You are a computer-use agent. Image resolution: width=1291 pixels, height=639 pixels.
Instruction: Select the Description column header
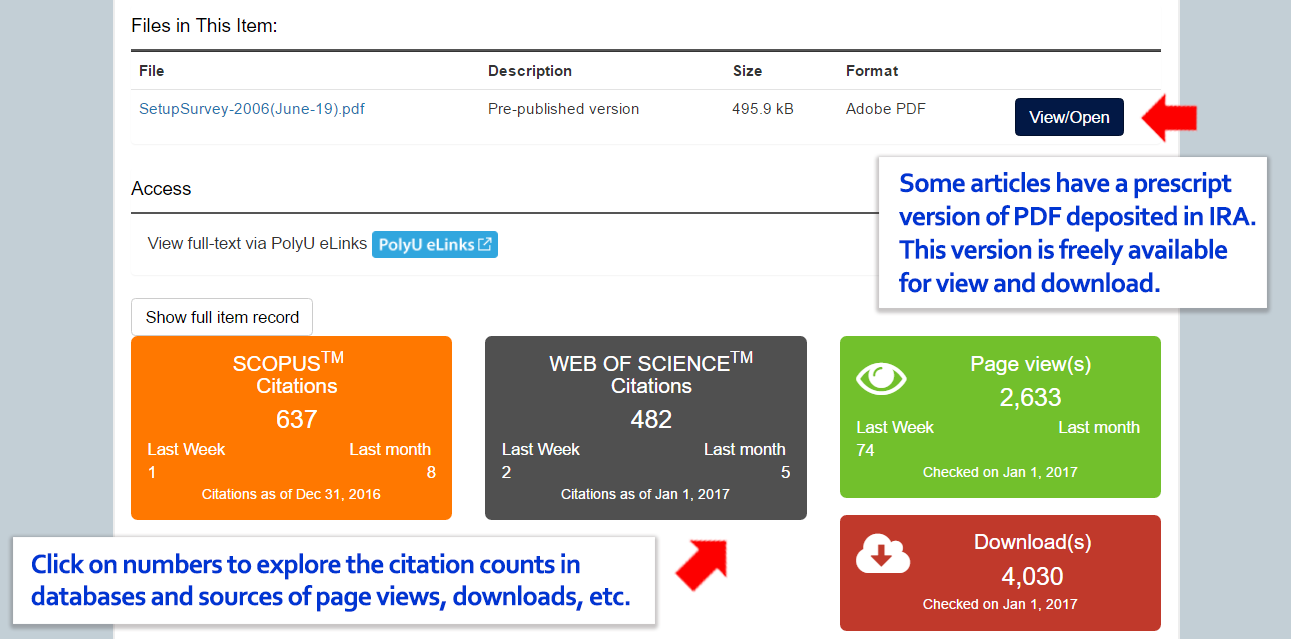[x=530, y=71]
